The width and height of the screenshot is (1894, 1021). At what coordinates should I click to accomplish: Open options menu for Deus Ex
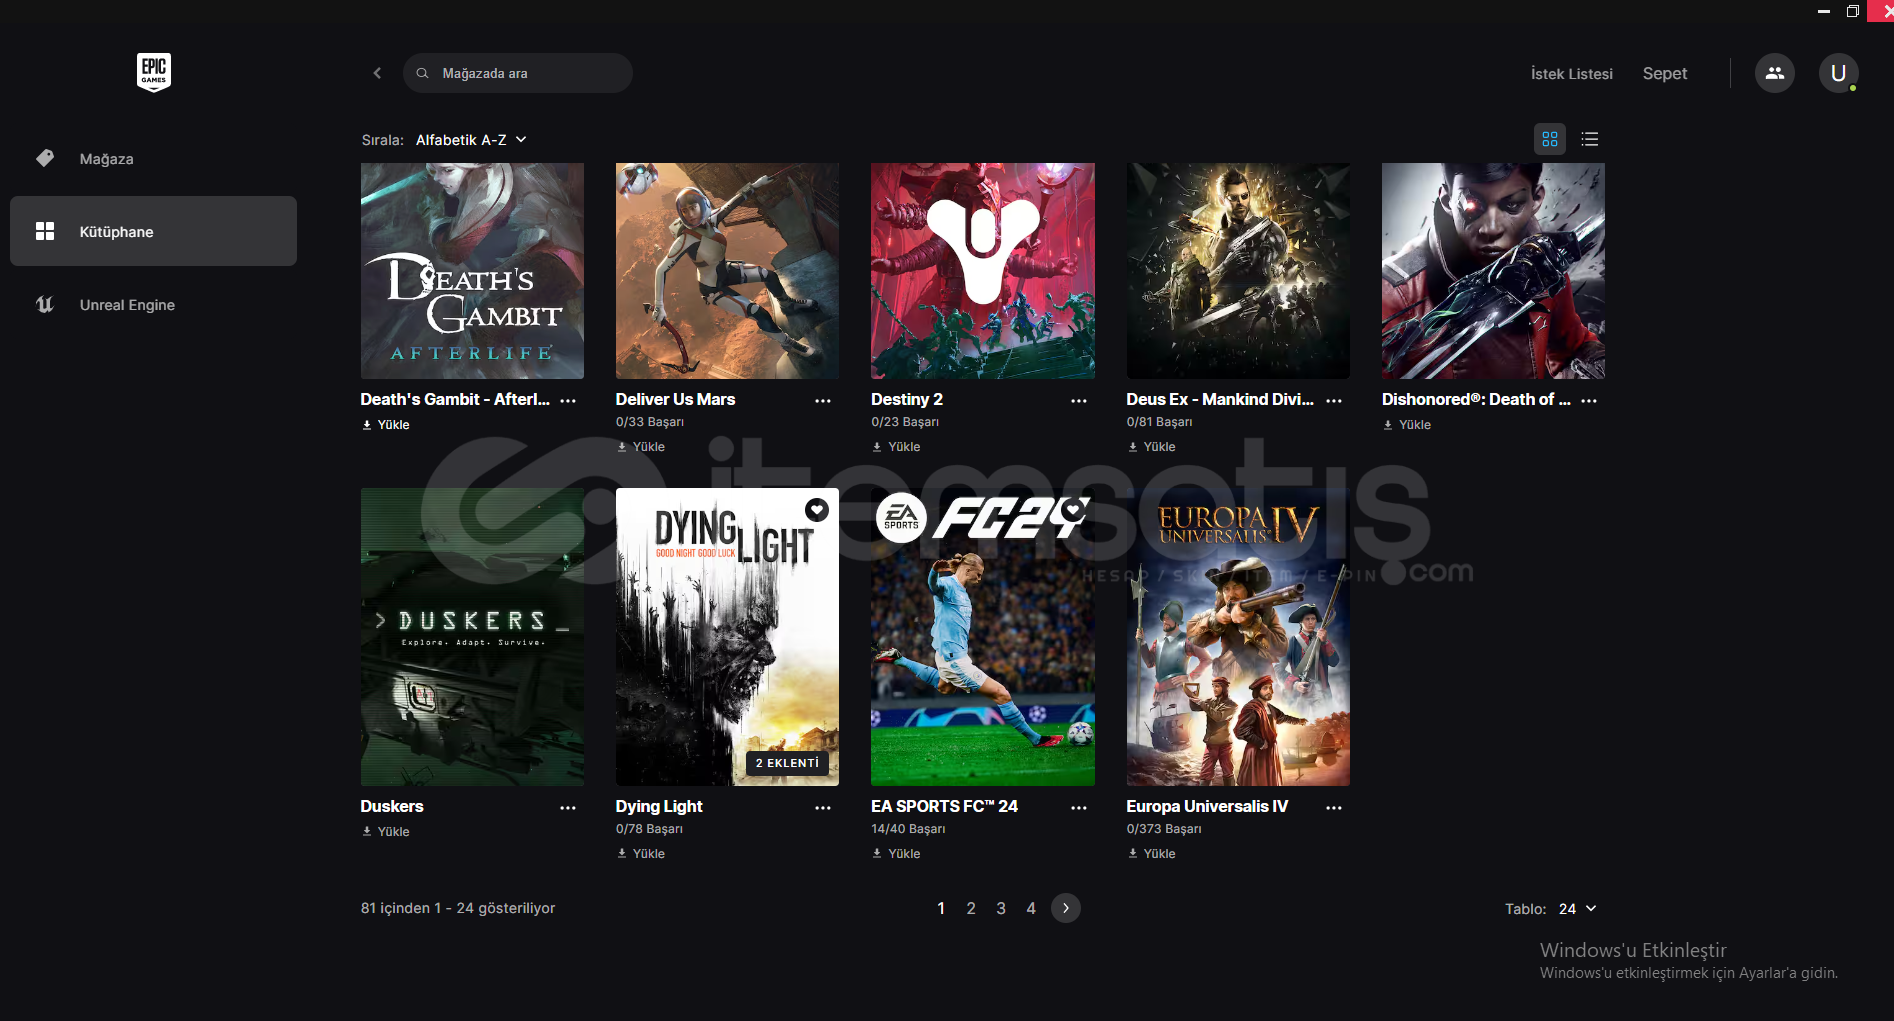click(1334, 400)
